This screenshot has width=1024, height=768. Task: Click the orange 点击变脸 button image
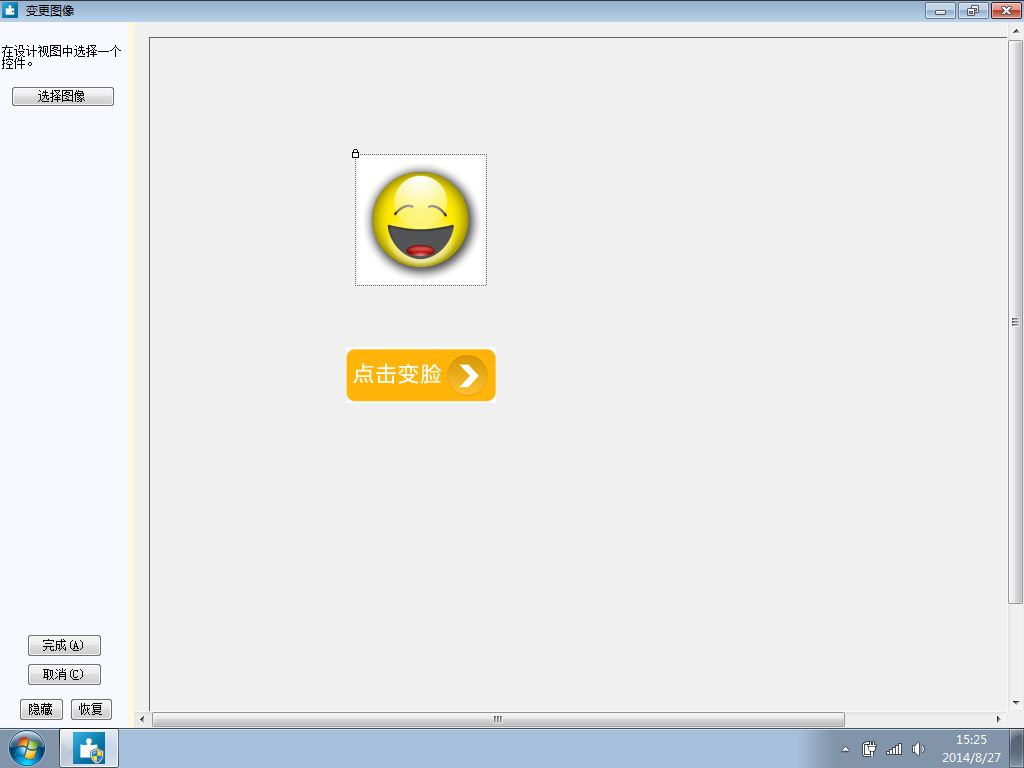[421, 375]
